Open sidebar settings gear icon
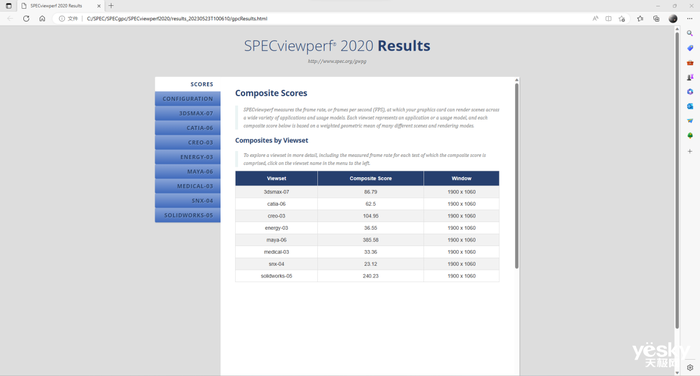 (690, 368)
